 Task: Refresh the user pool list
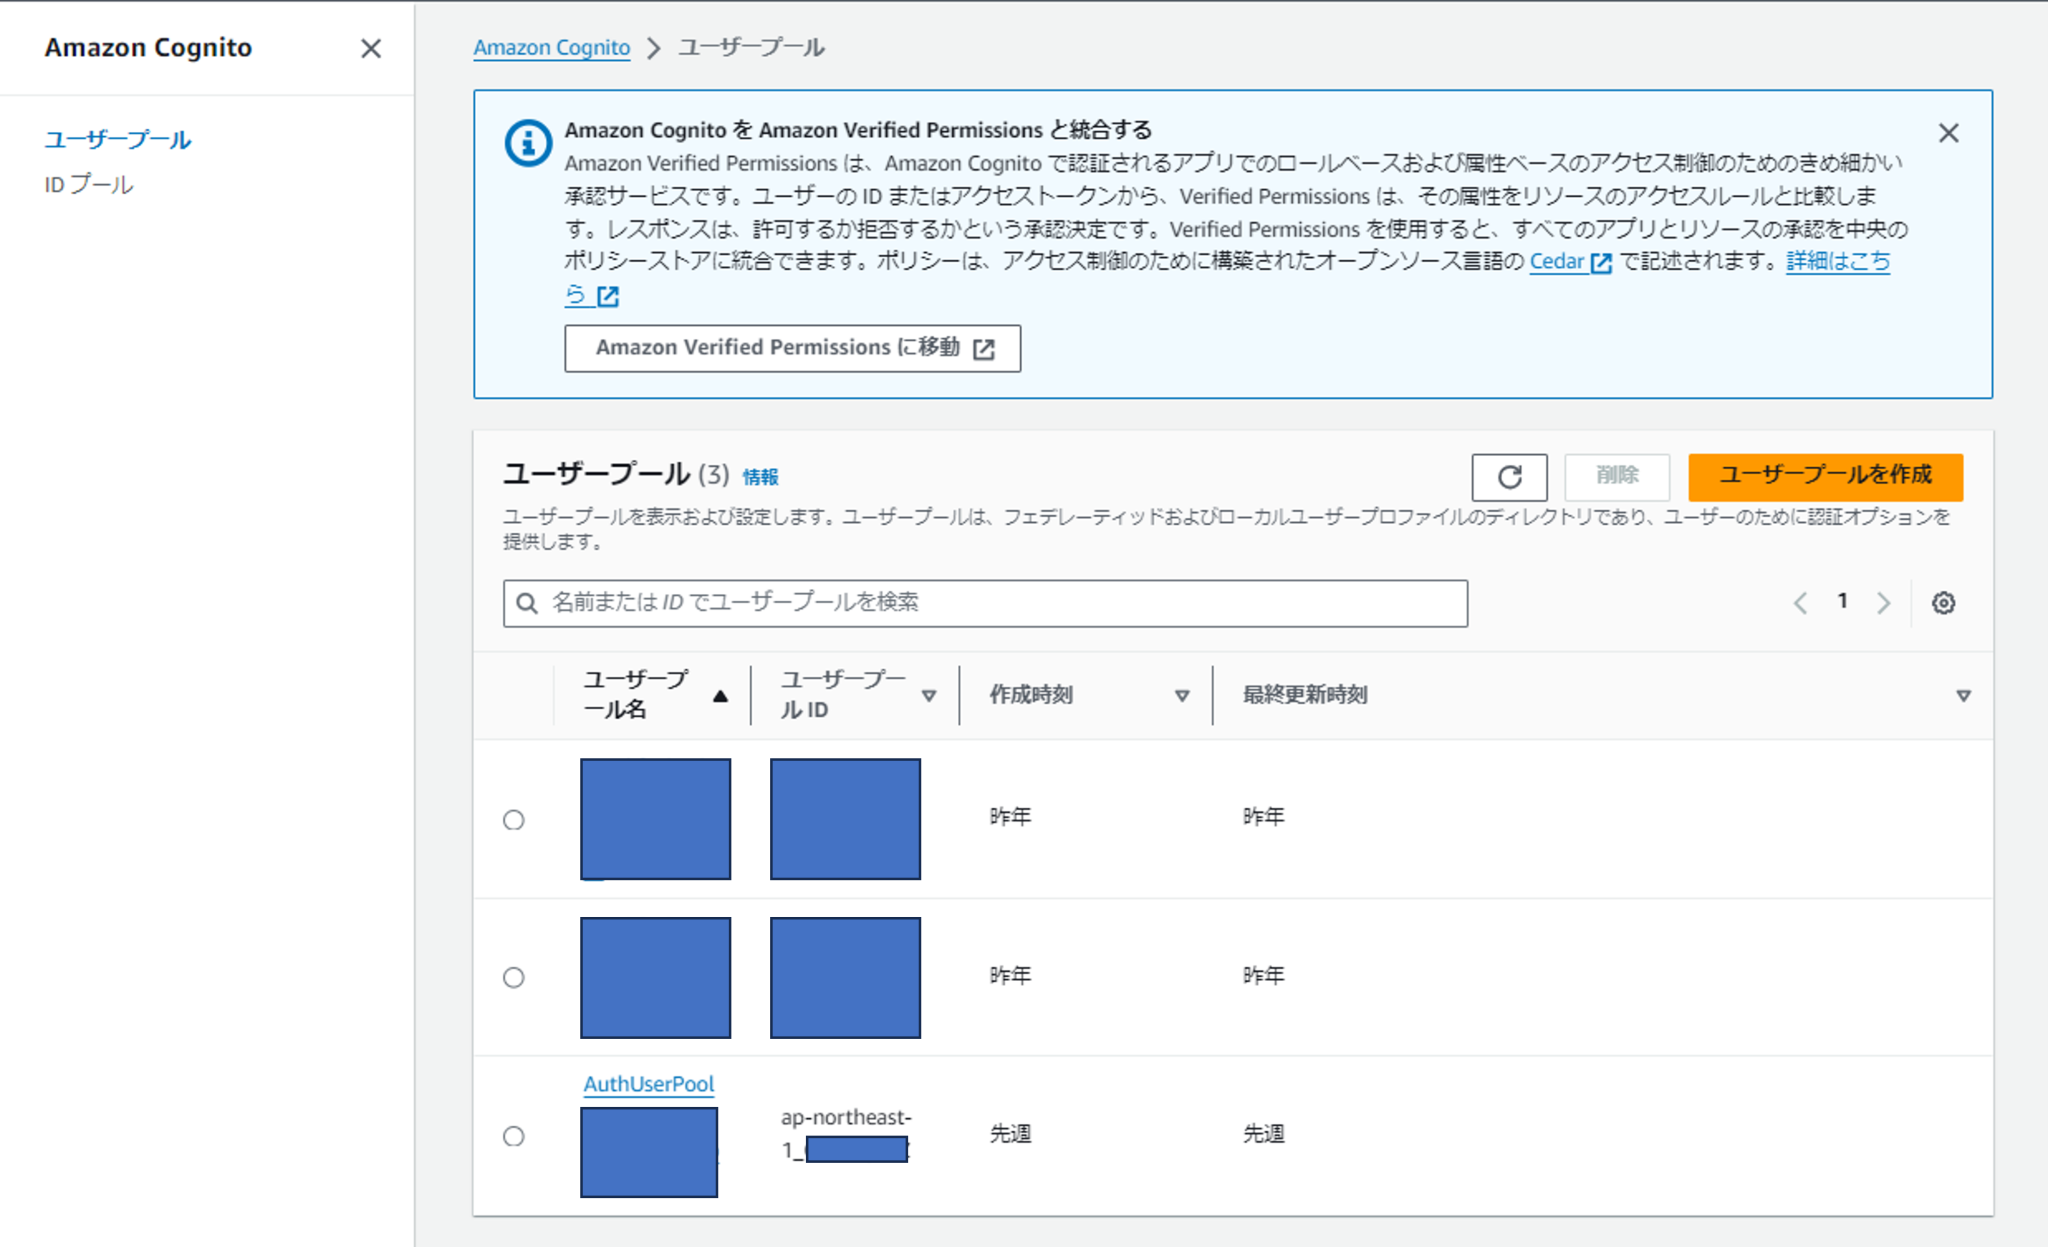tap(1509, 477)
